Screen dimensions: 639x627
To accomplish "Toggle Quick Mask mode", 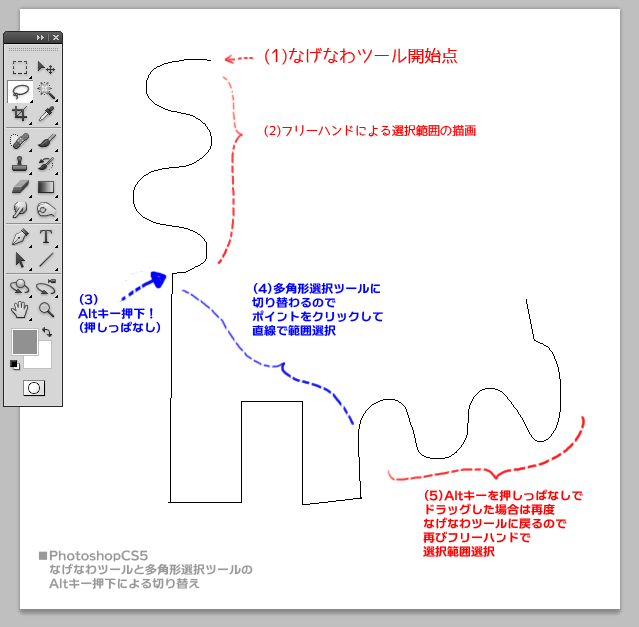I will 34,388.
